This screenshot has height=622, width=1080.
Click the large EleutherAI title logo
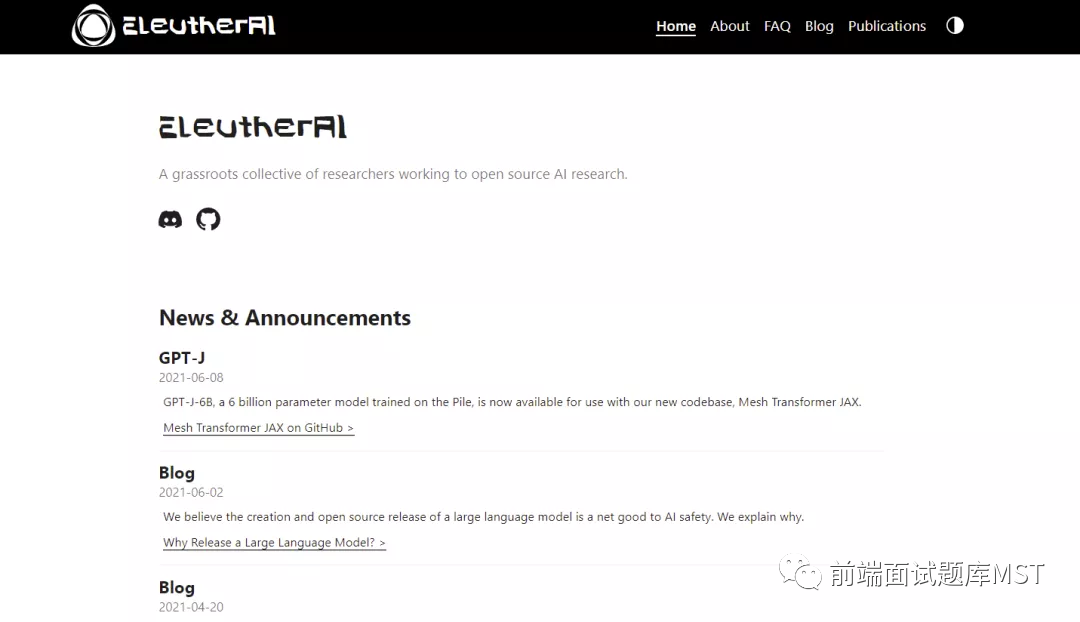[x=253, y=127]
